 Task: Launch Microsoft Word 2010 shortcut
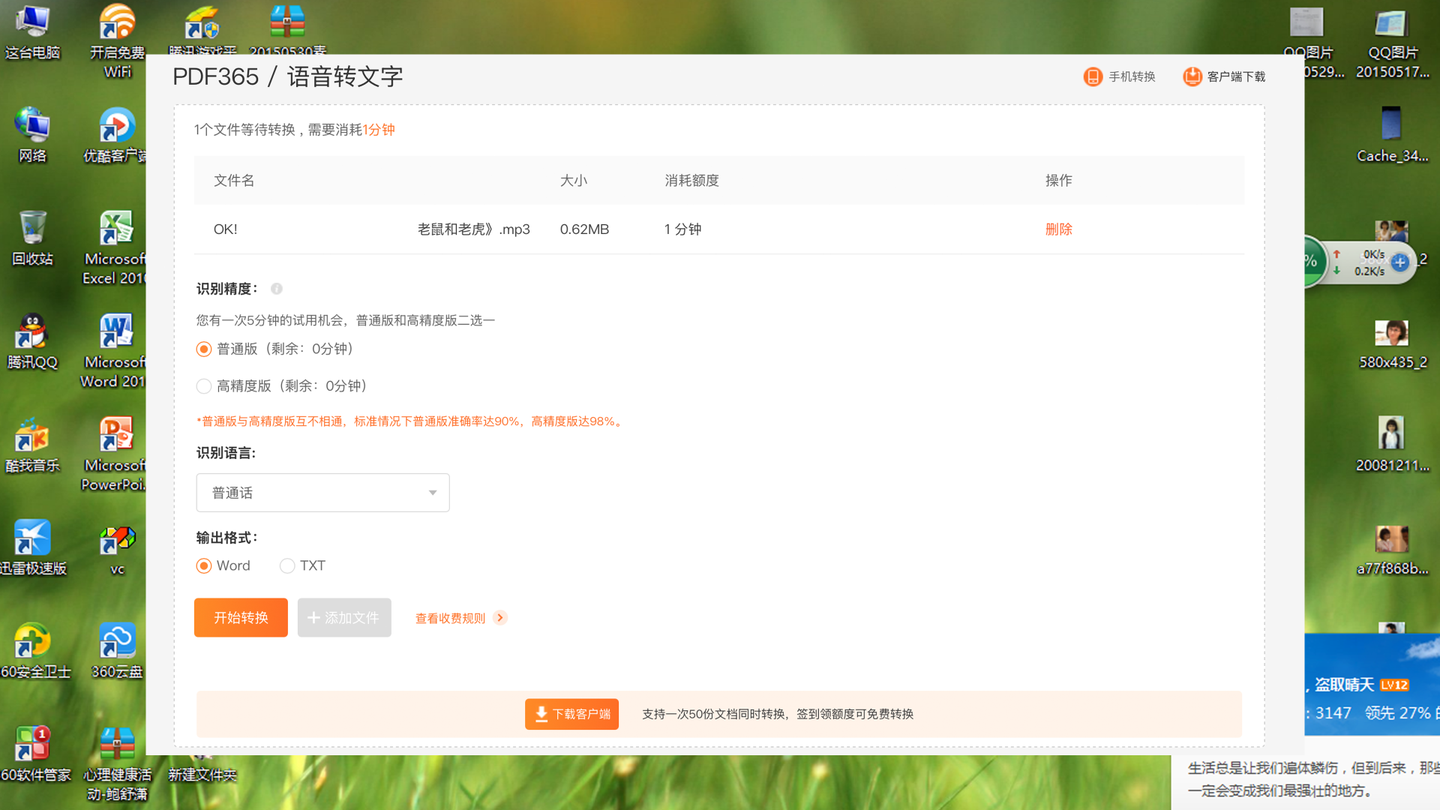pos(115,351)
